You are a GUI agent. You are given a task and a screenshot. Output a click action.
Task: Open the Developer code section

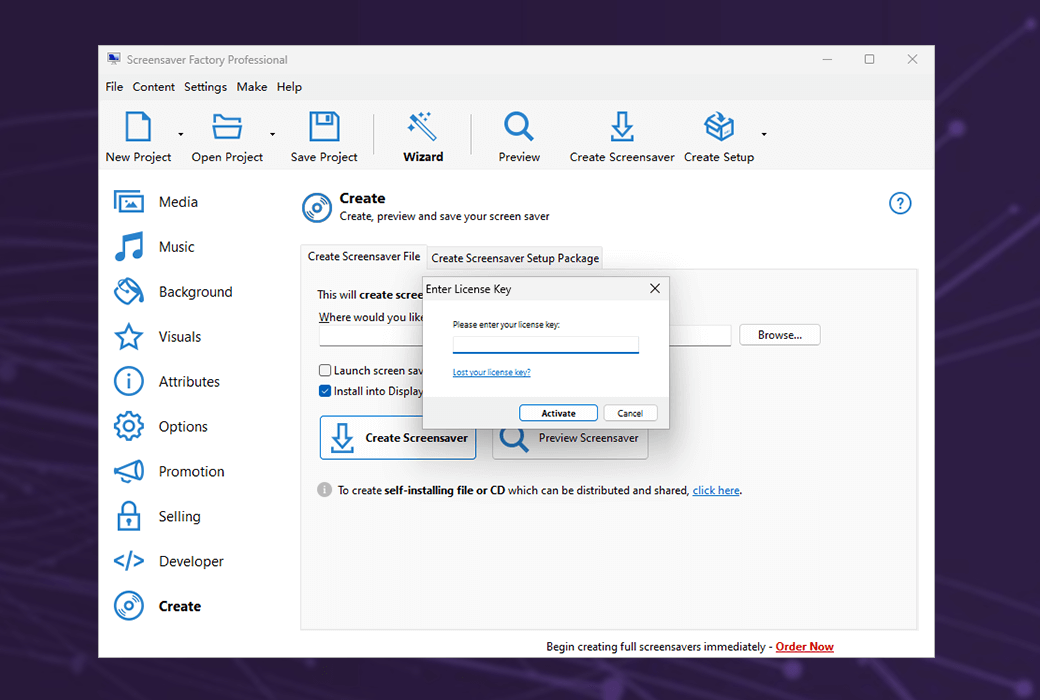point(169,561)
